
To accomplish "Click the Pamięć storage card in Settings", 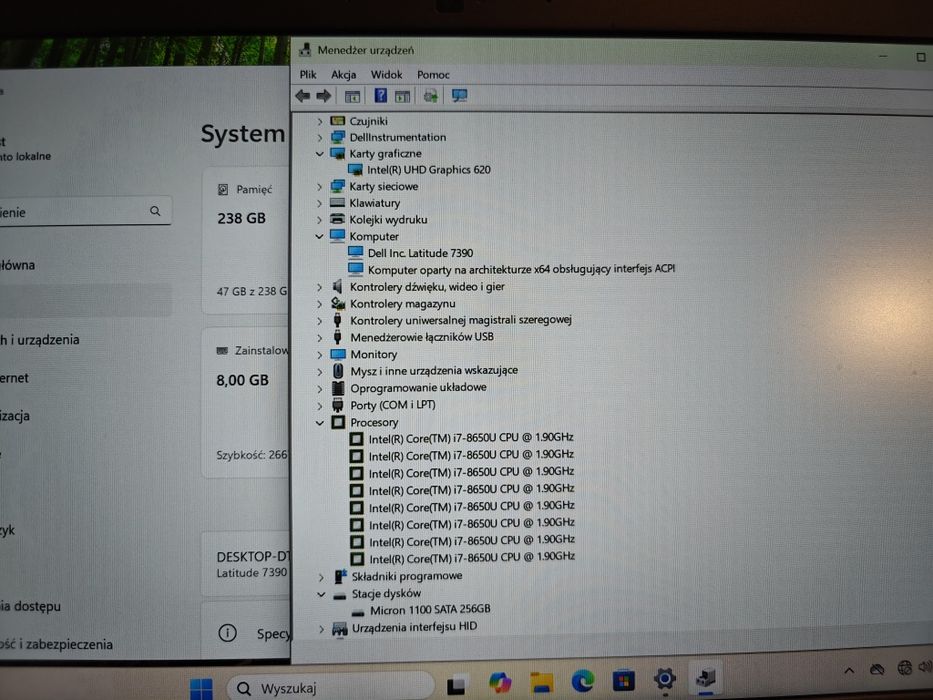I will (246, 241).
